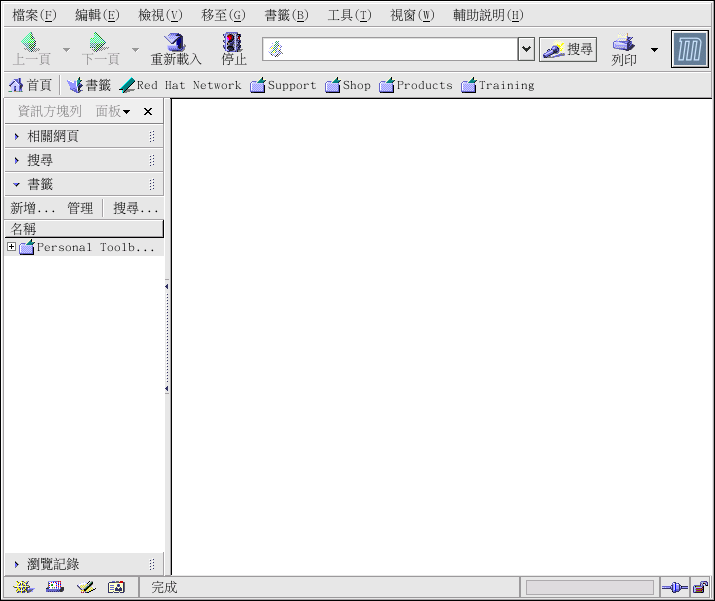Click the Reload (重新載入) toolbar icon

tap(176, 43)
